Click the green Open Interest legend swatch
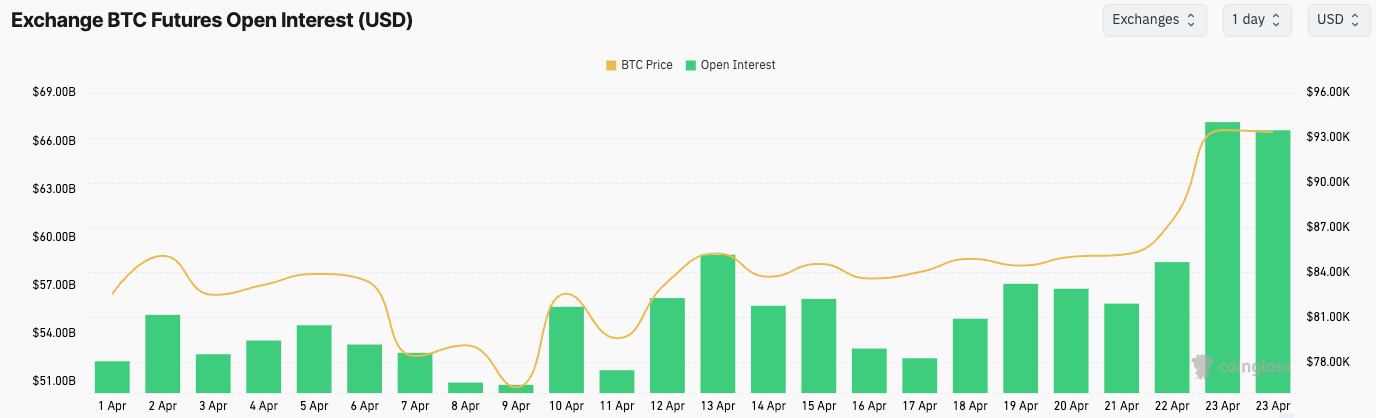The image size is (1376, 418). (691, 65)
